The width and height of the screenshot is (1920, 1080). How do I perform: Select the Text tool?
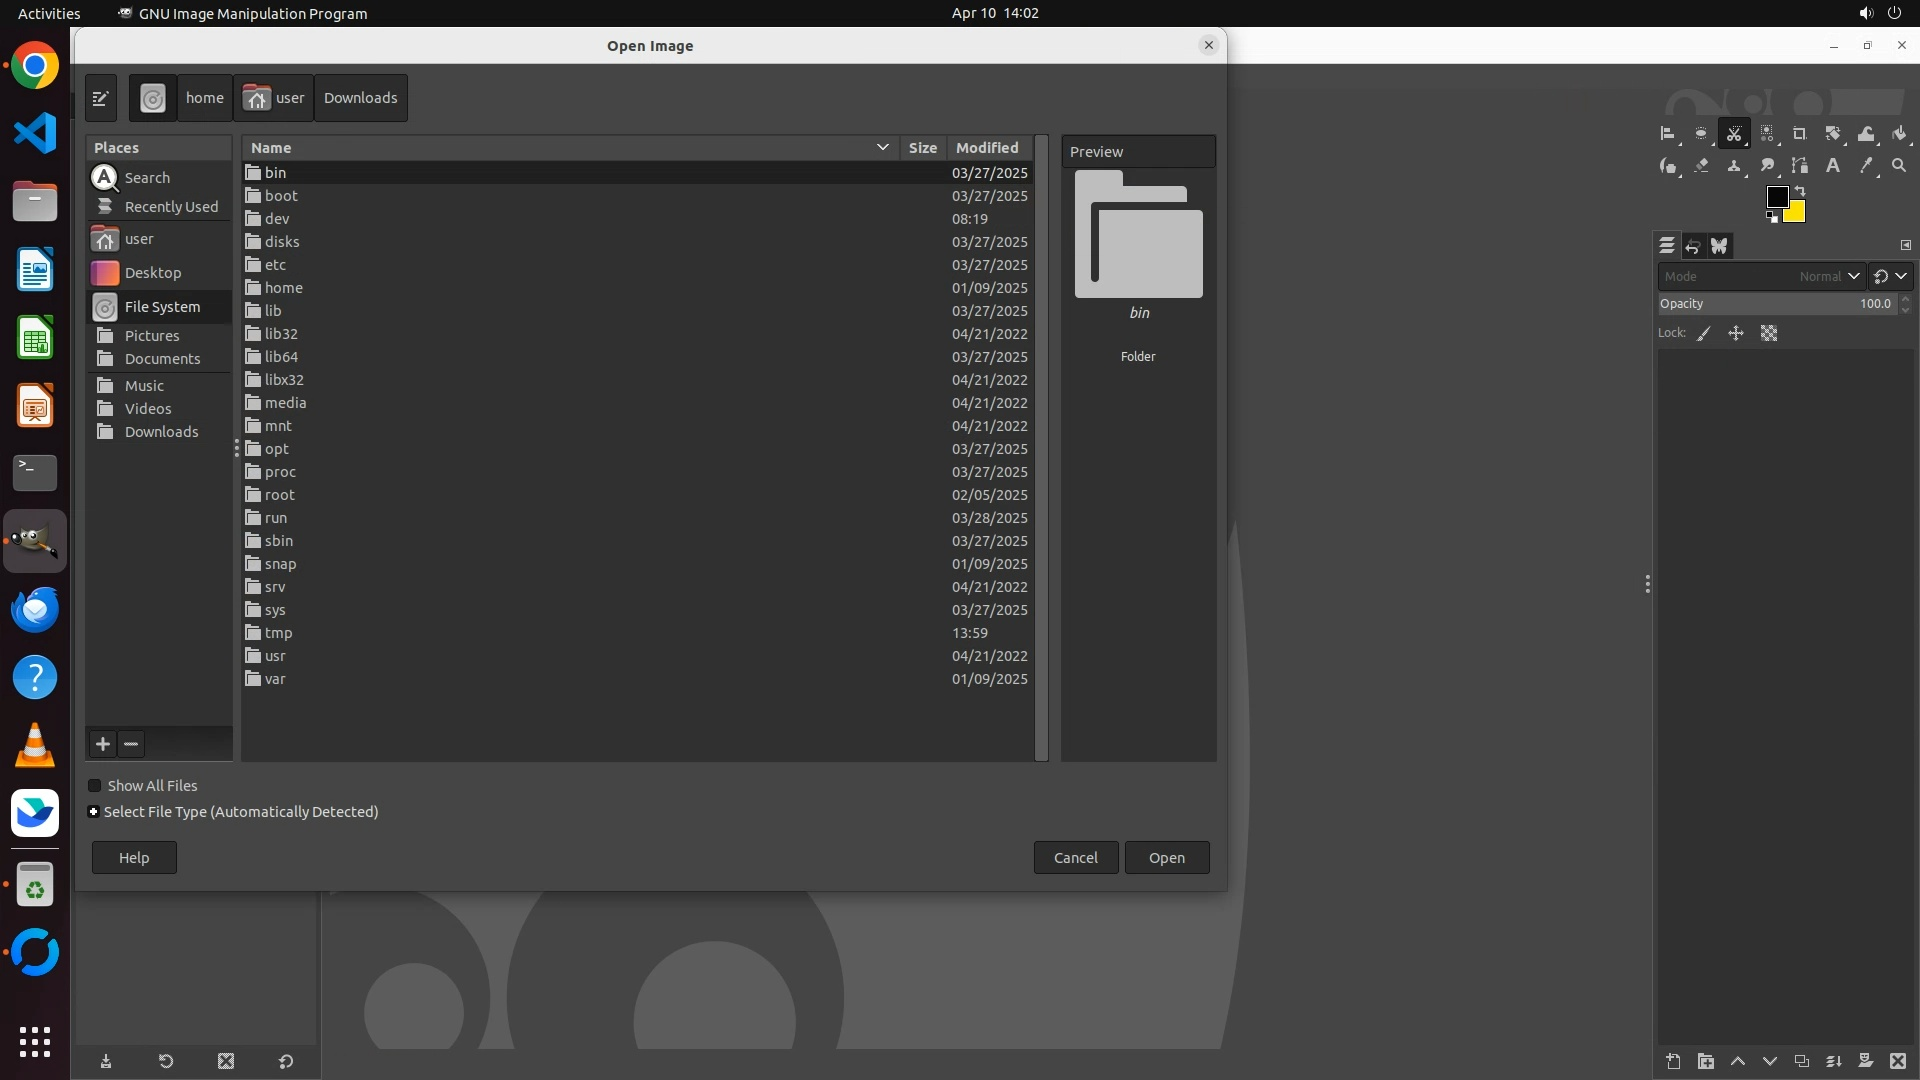click(1833, 166)
